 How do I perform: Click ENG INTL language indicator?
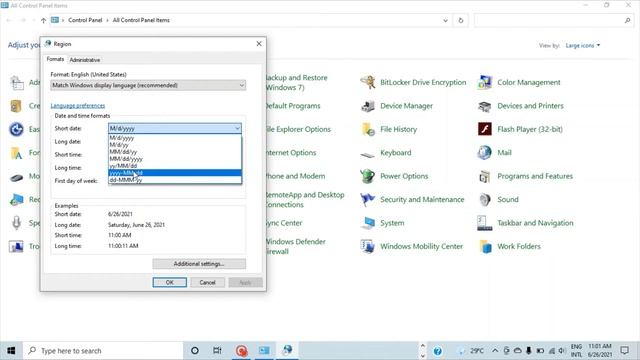point(576,351)
